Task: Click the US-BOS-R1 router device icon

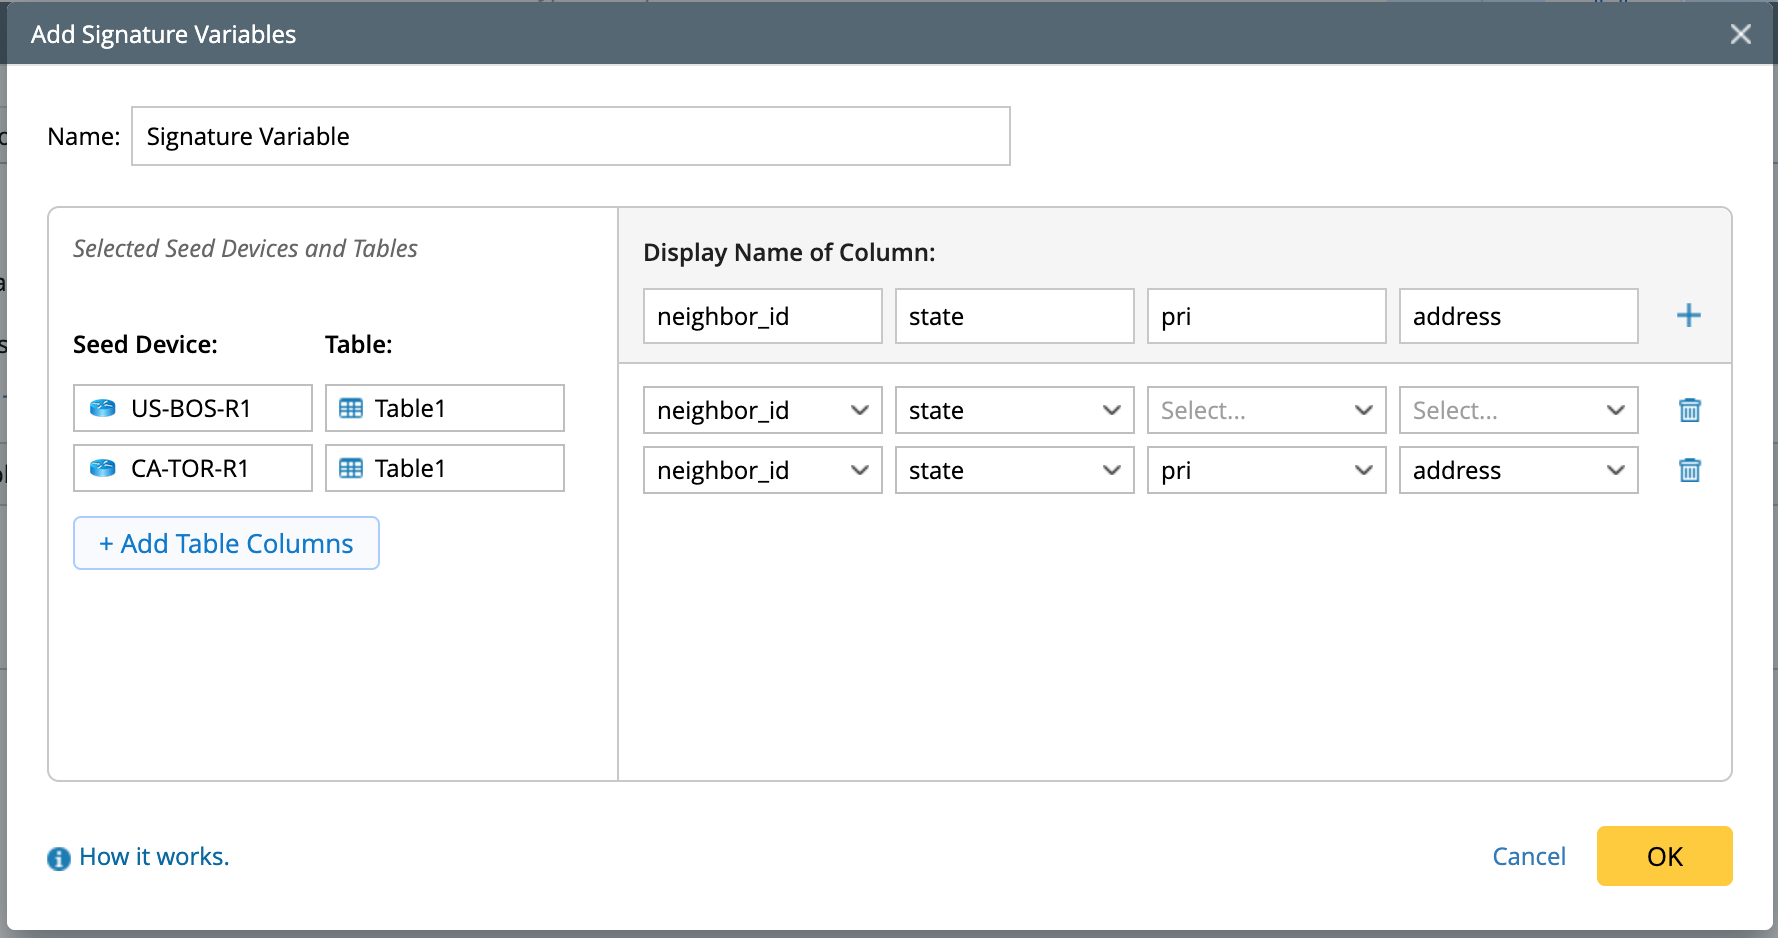Action: 103,408
